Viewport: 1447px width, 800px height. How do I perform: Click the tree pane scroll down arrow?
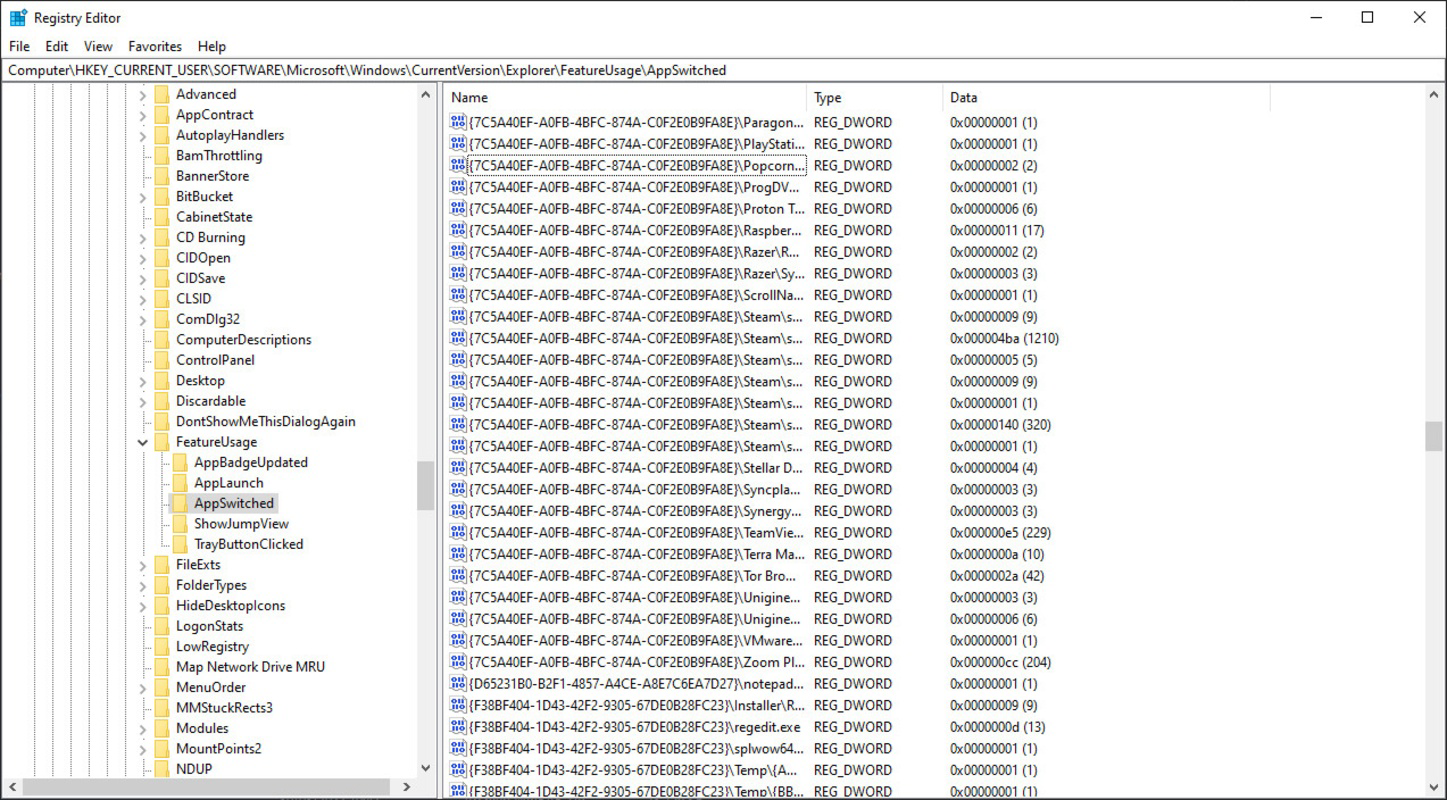tap(426, 768)
